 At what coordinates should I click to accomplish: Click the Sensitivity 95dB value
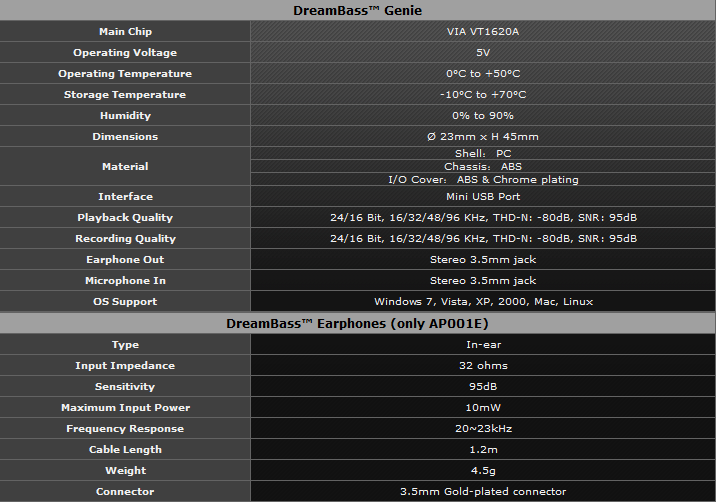(x=483, y=386)
